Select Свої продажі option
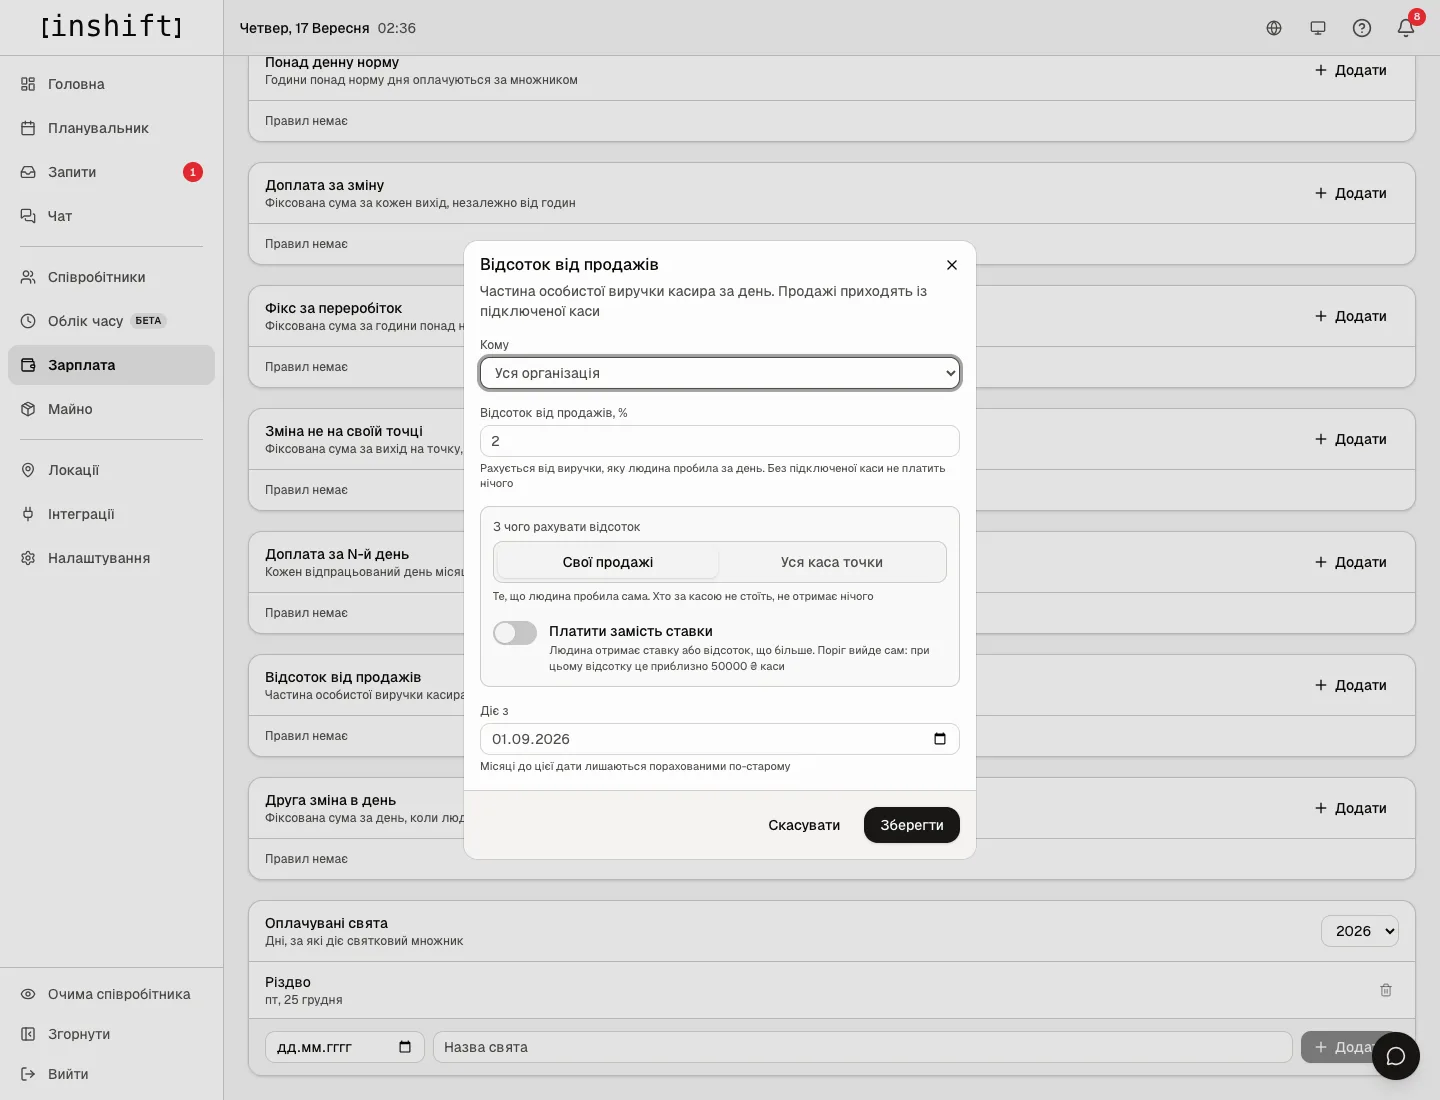Viewport: 1440px width, 1100px height. [x=608, y=562]
